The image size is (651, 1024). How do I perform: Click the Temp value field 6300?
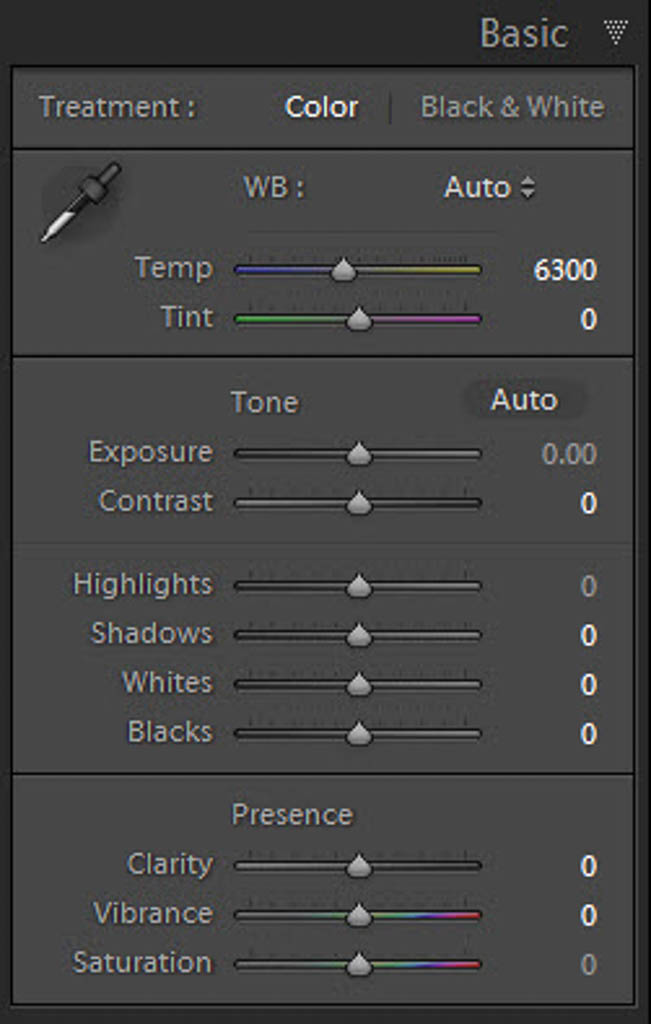tap(565, 270)
